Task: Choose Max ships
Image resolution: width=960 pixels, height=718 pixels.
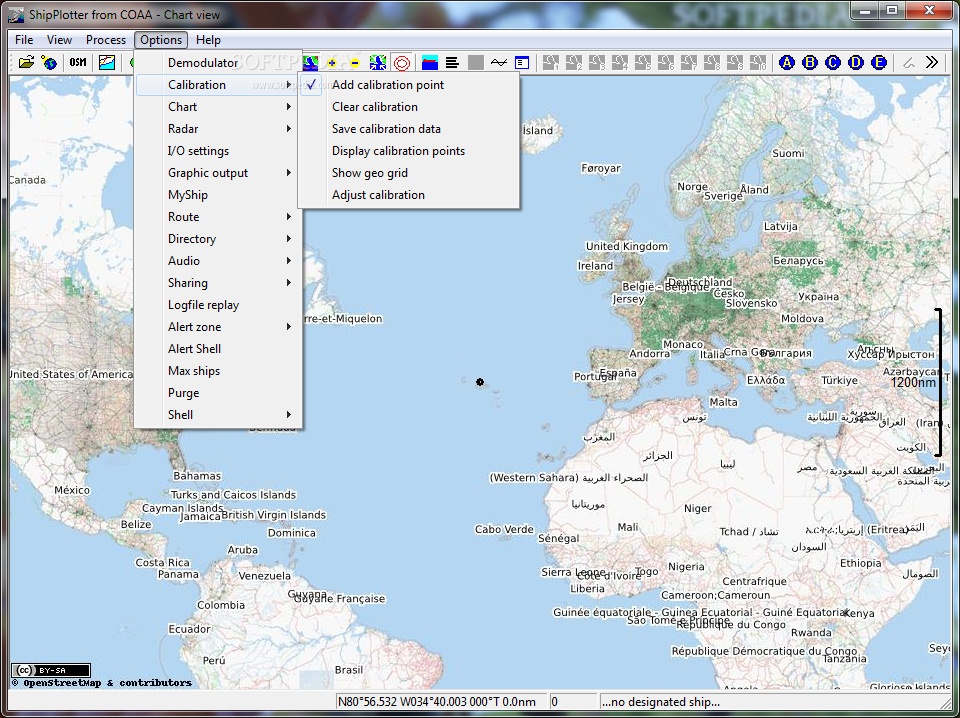Action: 218,371
